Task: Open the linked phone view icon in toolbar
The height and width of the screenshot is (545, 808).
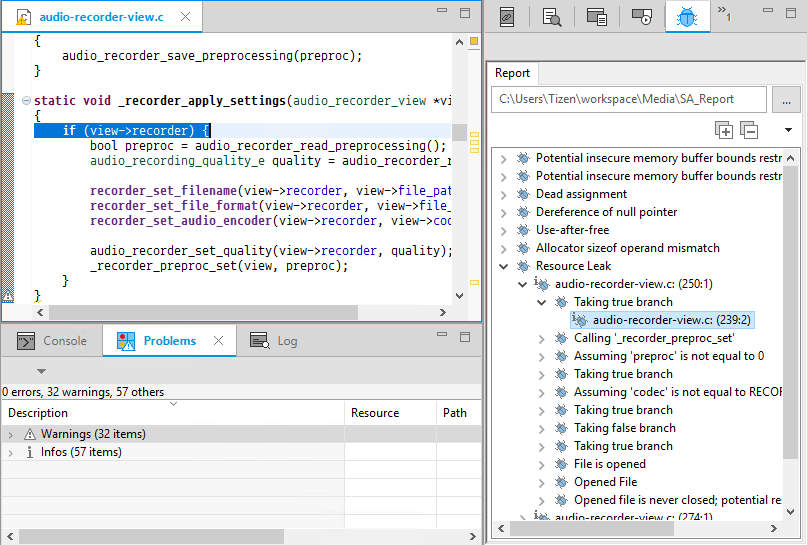Action: 507,17
